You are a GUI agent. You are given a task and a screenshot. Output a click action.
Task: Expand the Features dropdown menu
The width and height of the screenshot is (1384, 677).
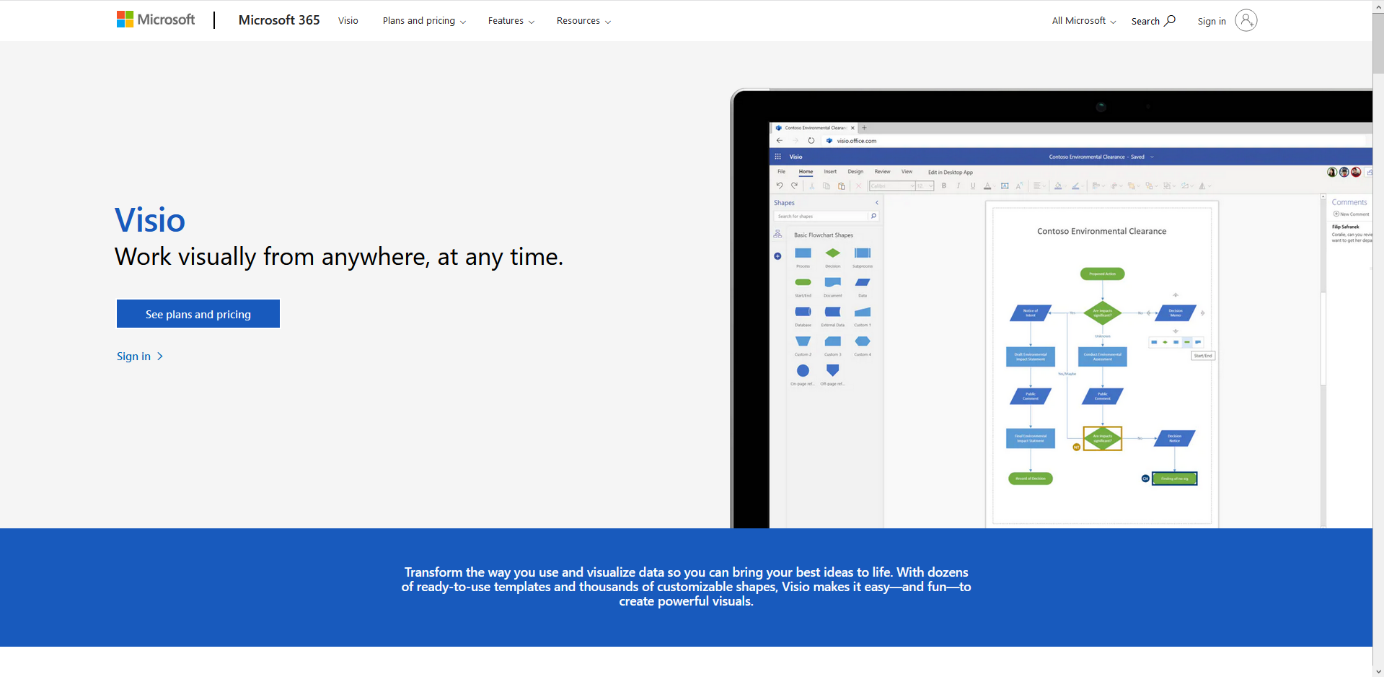pos(511,21)
